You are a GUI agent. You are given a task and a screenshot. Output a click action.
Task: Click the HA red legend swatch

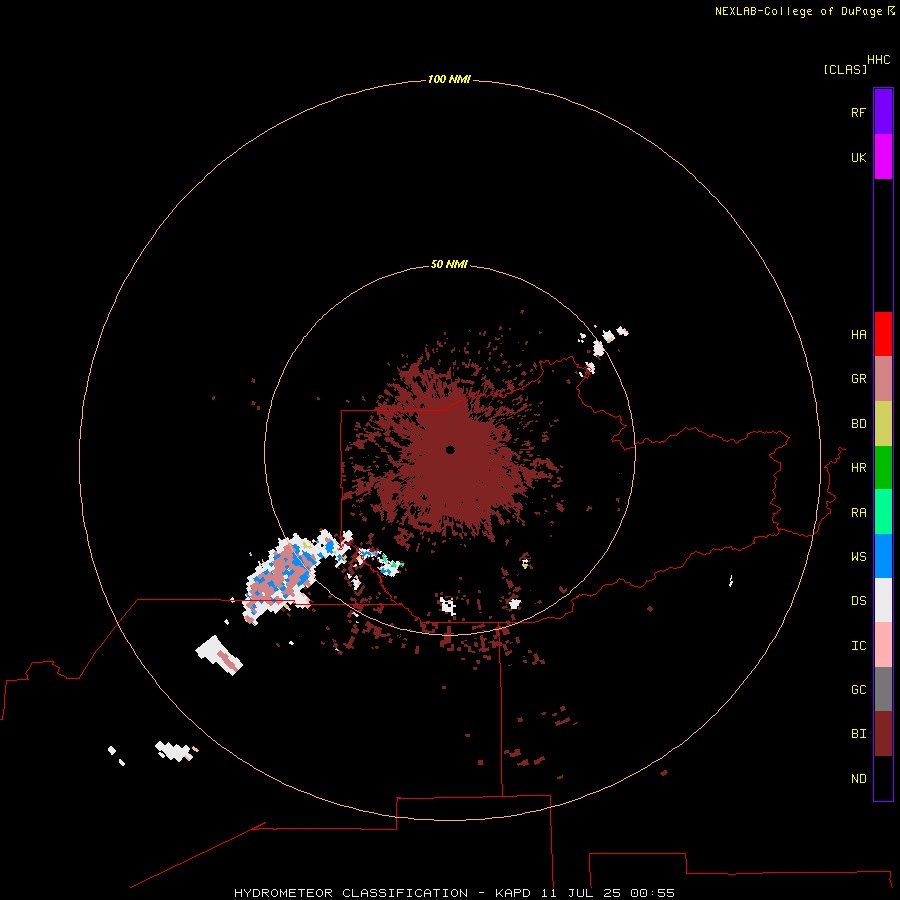[x=883, y=334]
